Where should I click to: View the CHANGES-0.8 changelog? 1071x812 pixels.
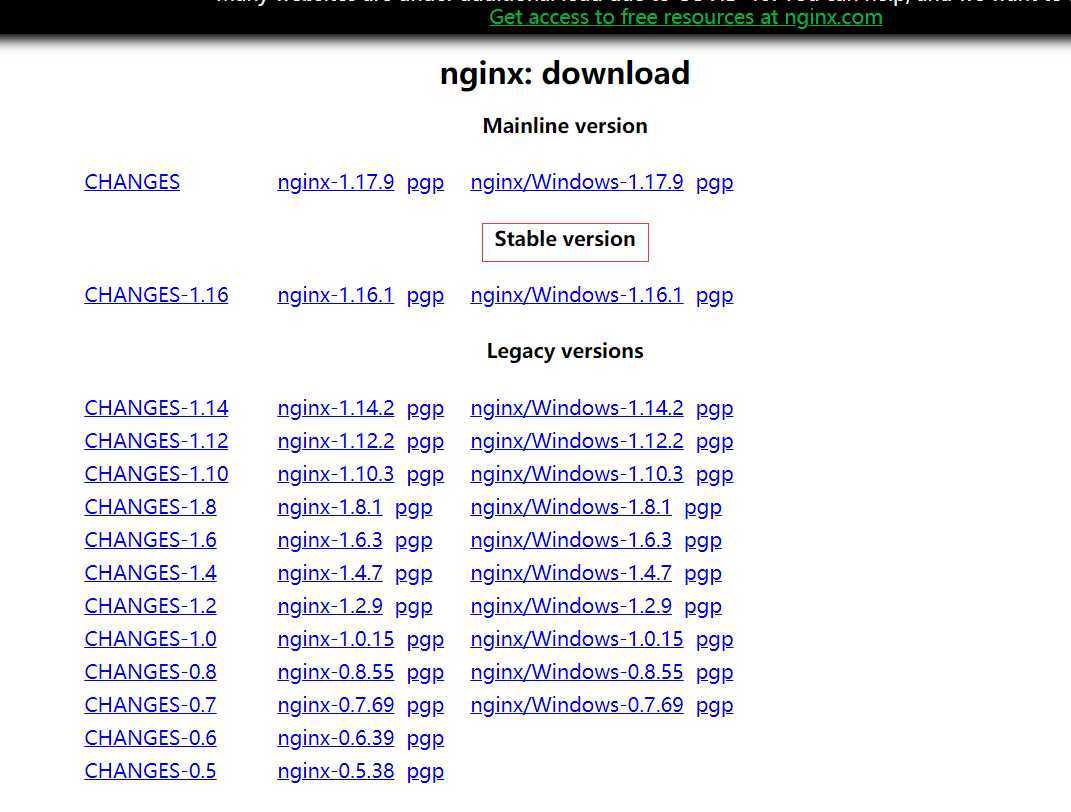click(150, 671)
